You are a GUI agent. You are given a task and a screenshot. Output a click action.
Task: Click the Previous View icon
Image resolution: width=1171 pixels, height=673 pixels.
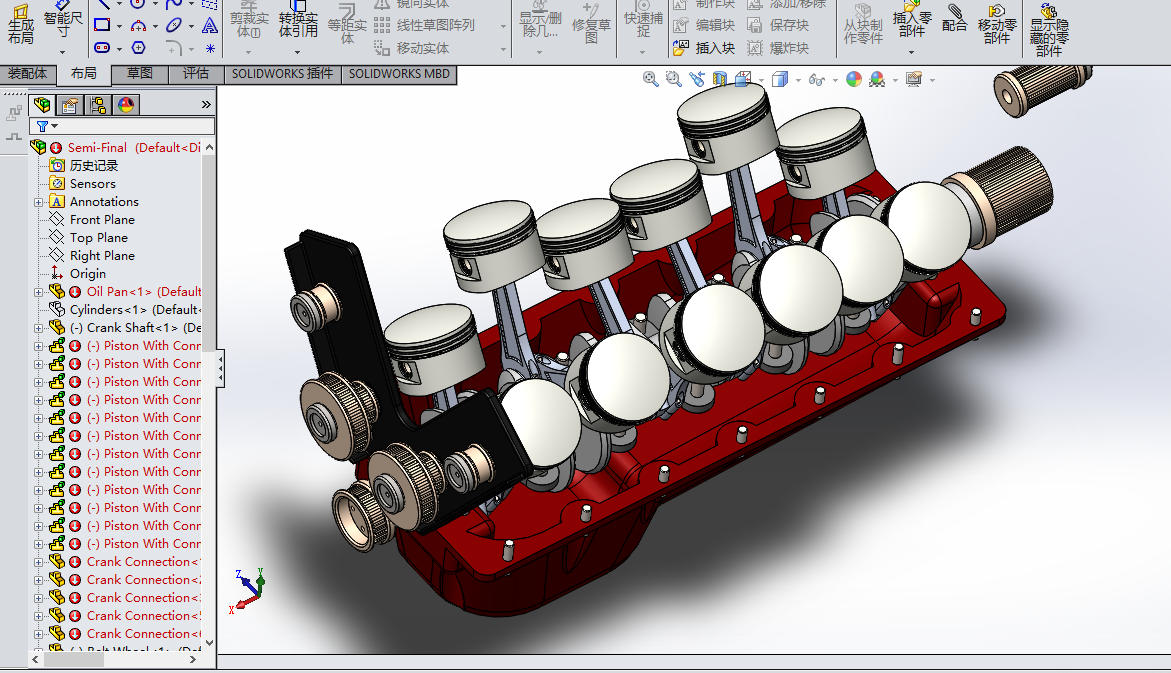tap(698, 79)
